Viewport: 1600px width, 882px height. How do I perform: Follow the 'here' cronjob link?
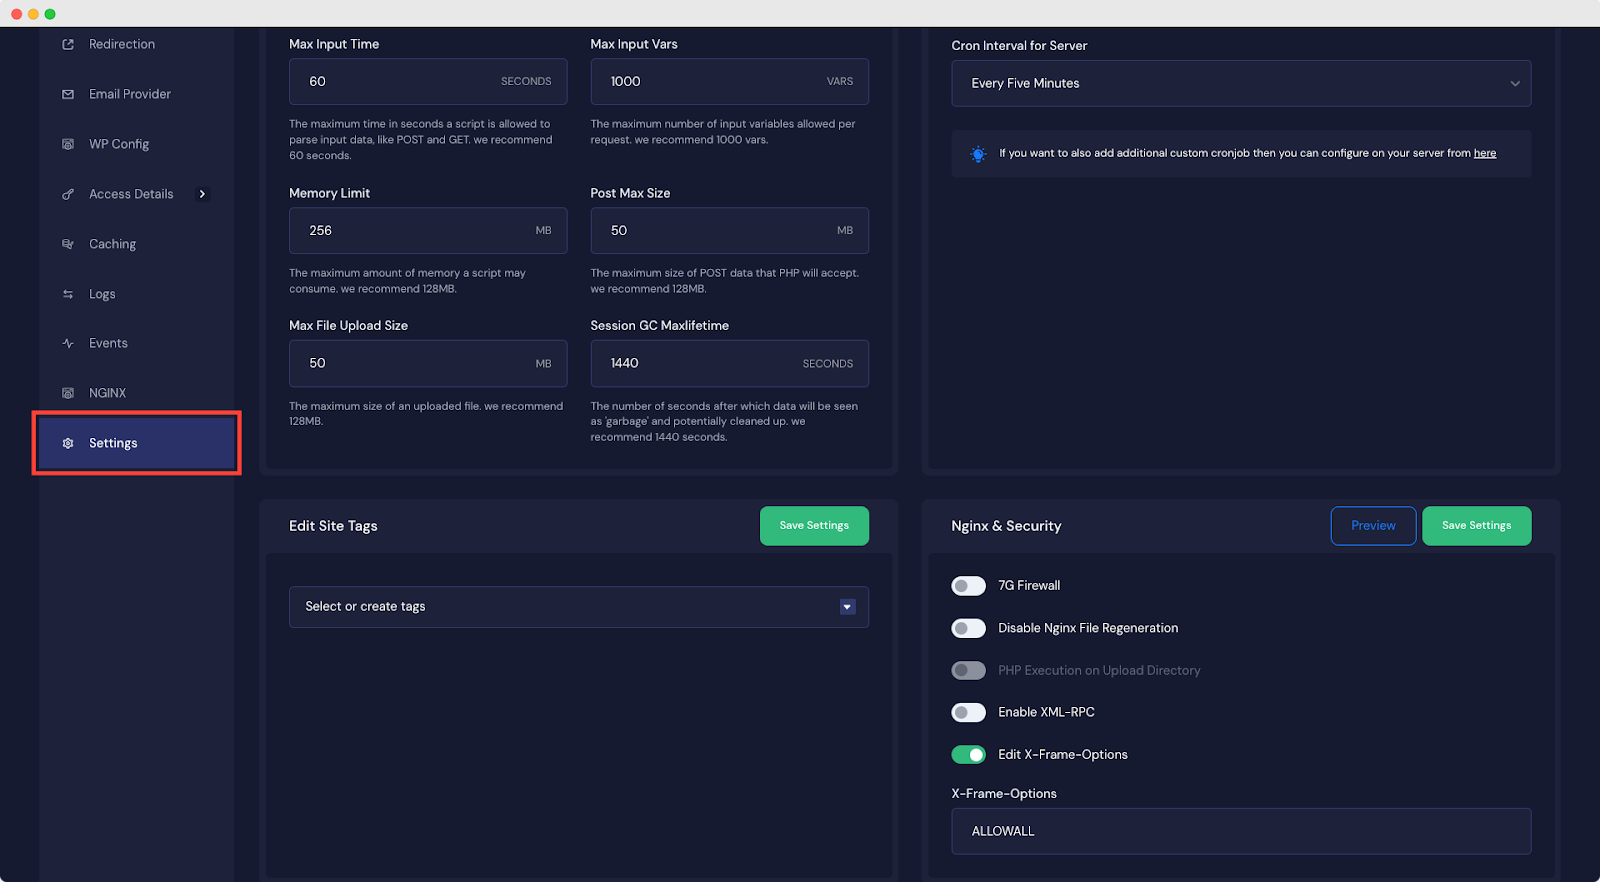(1485, 153)
